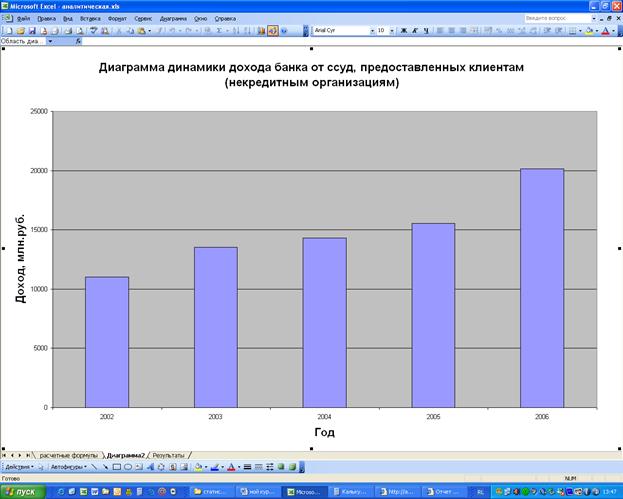Image resolution: width=623 pixels, height=499 pixels.
Task: Jump to first sheet tab arrow
Action: click(x=4, y=455)
